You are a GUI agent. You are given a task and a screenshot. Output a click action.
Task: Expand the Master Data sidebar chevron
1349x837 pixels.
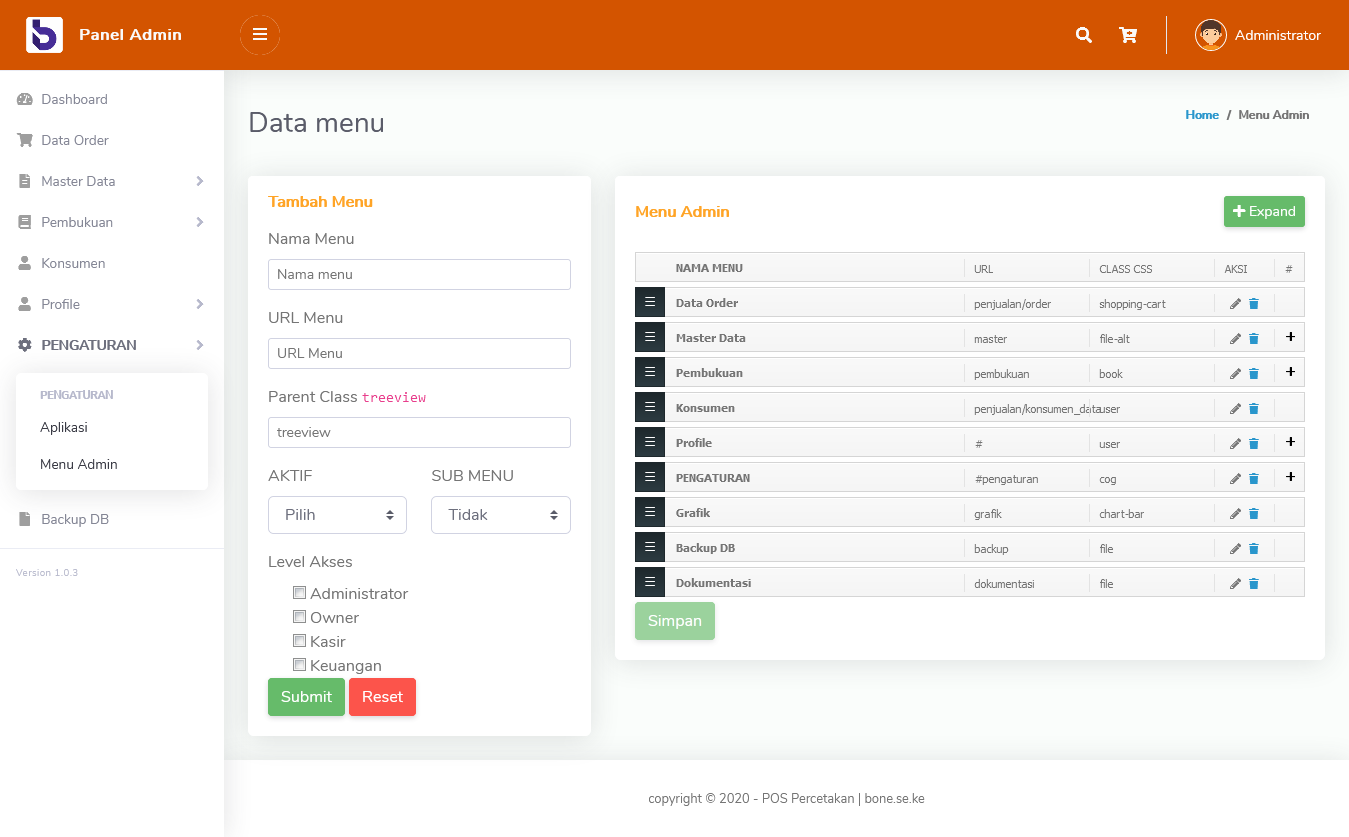point(198,181)
